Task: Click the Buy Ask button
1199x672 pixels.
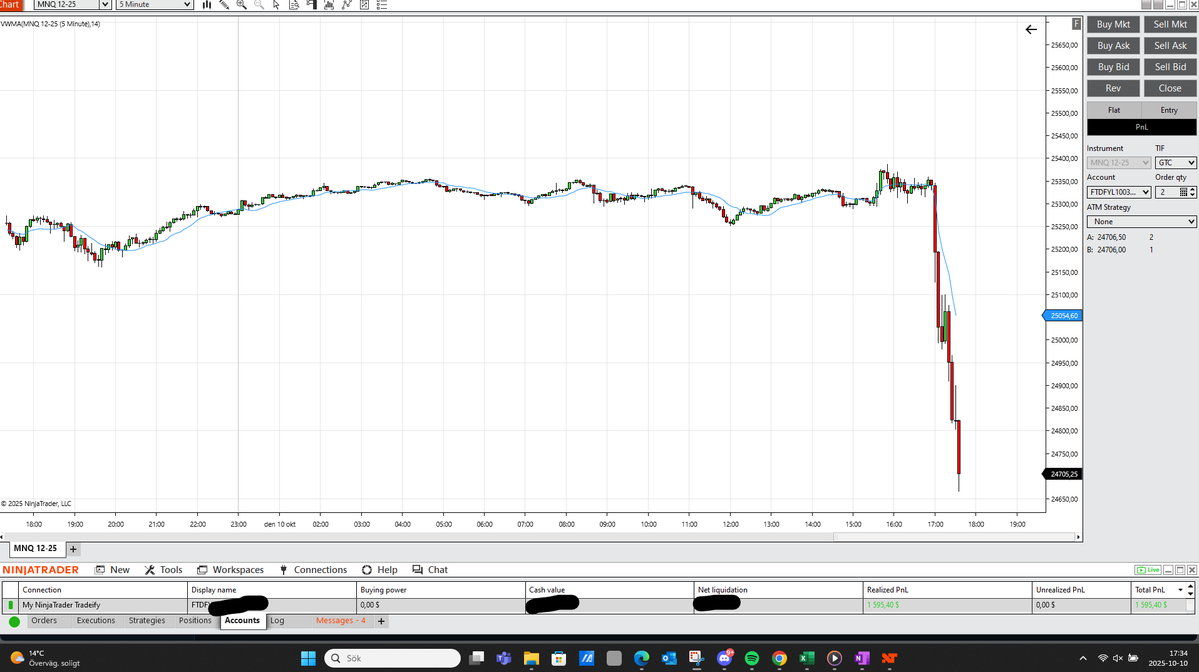Action: (x=1113, y=46)
